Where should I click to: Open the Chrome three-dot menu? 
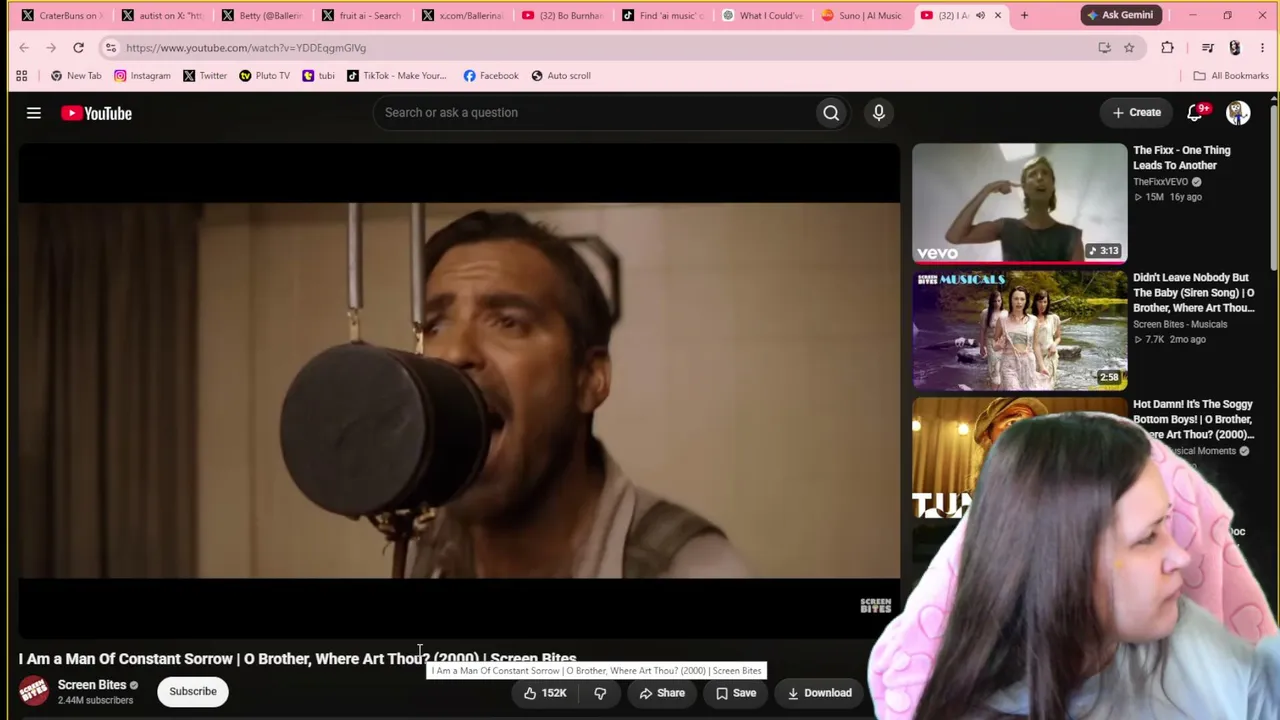pyautogui.click(x=1262, y=47)
